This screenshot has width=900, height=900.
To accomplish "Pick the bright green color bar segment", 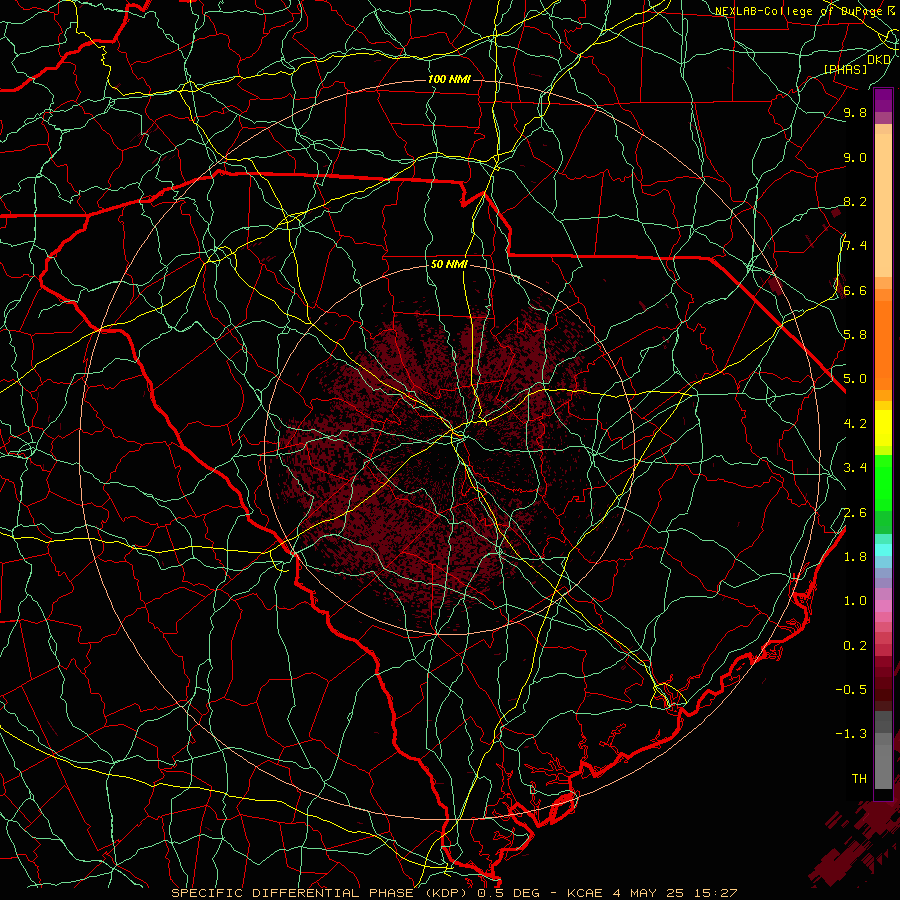I will (x=883, y=482).
